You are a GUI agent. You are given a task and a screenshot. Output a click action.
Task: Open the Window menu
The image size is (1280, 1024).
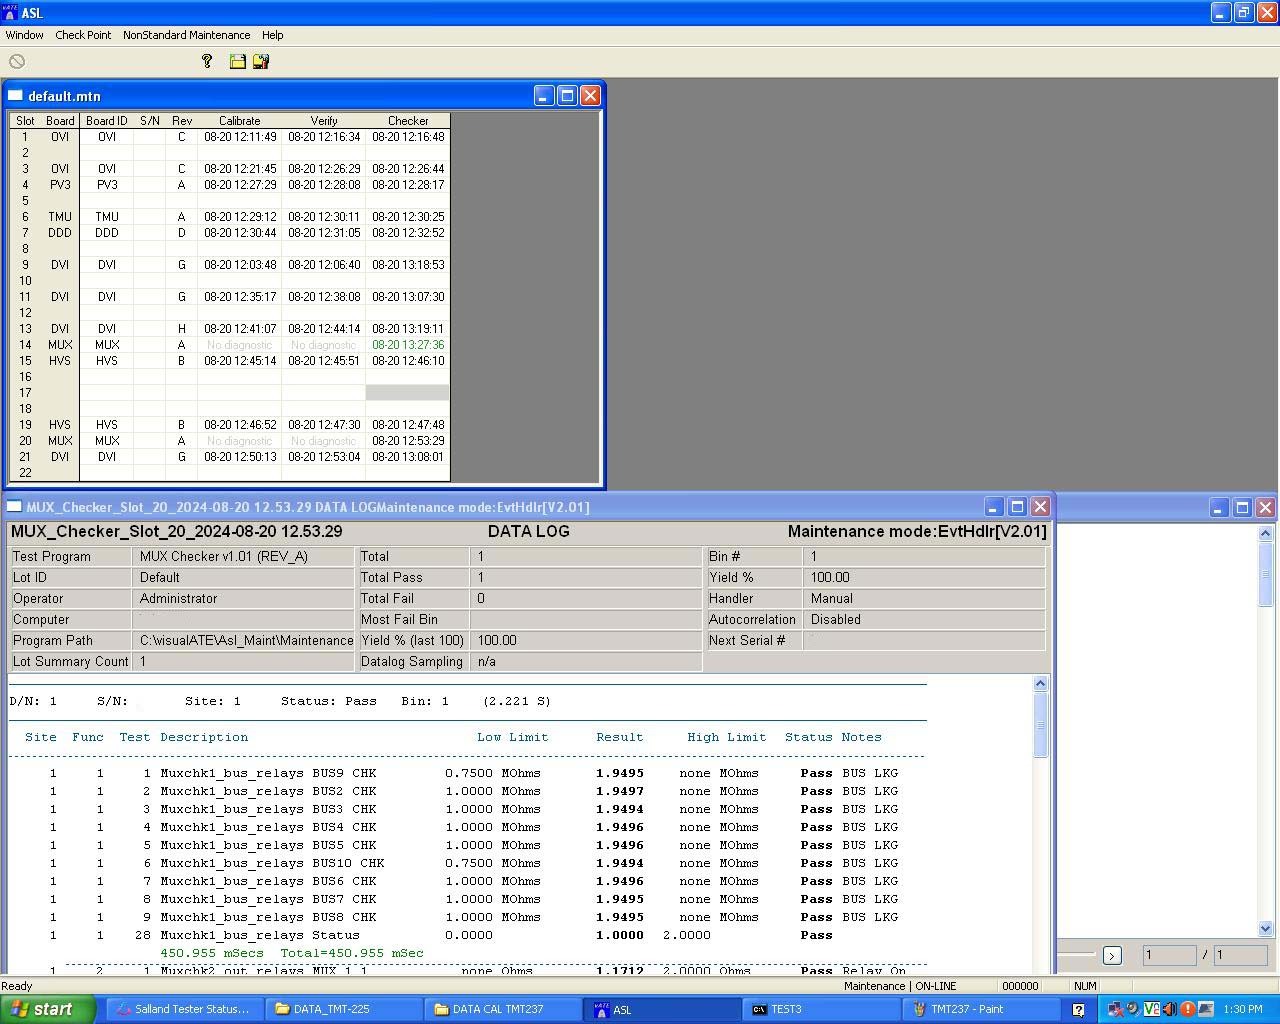pos(24,35)
